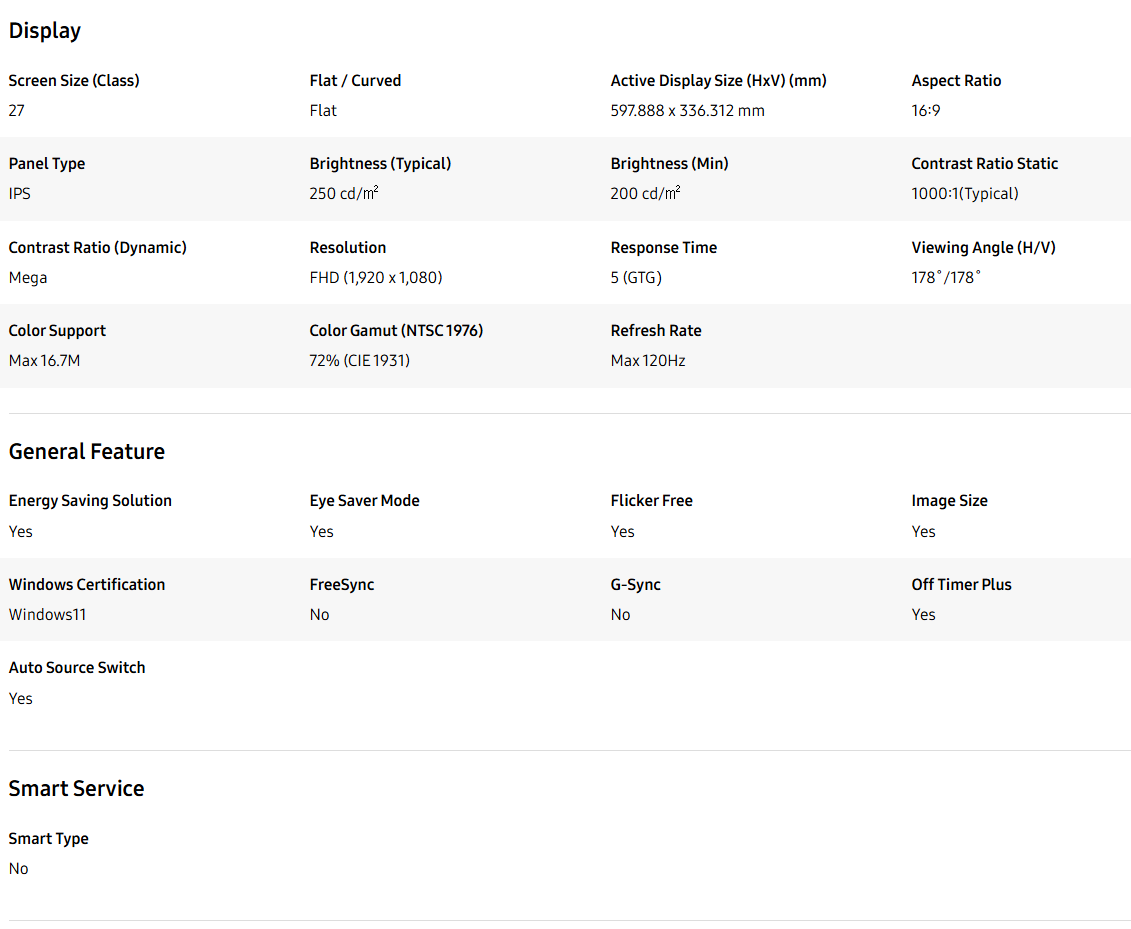Screen dimensions: 1131x929
Task: Click the Auto Source Switch label
Action: pyautogui.click(x=77, y=668)
